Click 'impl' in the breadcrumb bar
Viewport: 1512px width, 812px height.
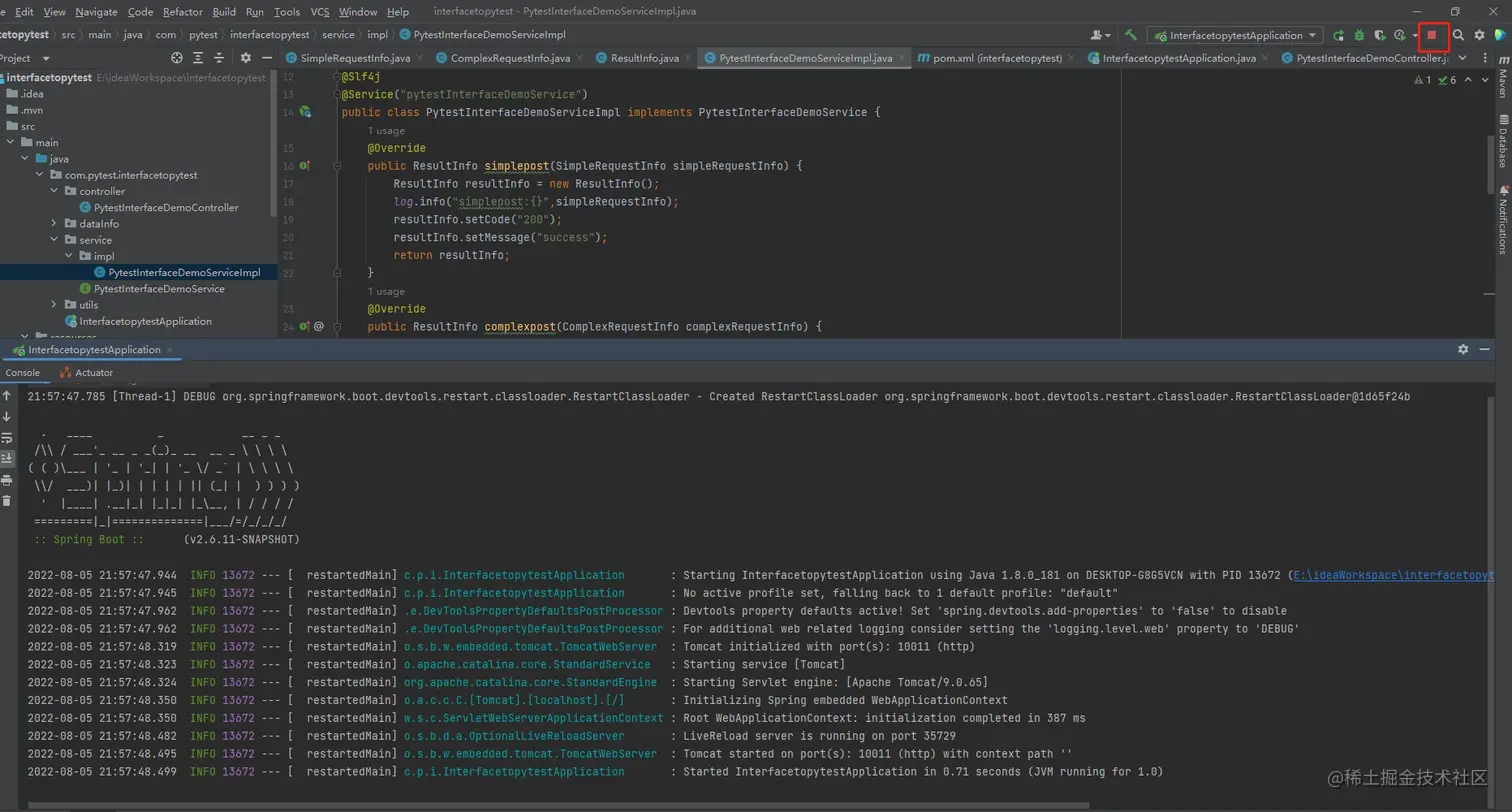click(x=377, y=34)
